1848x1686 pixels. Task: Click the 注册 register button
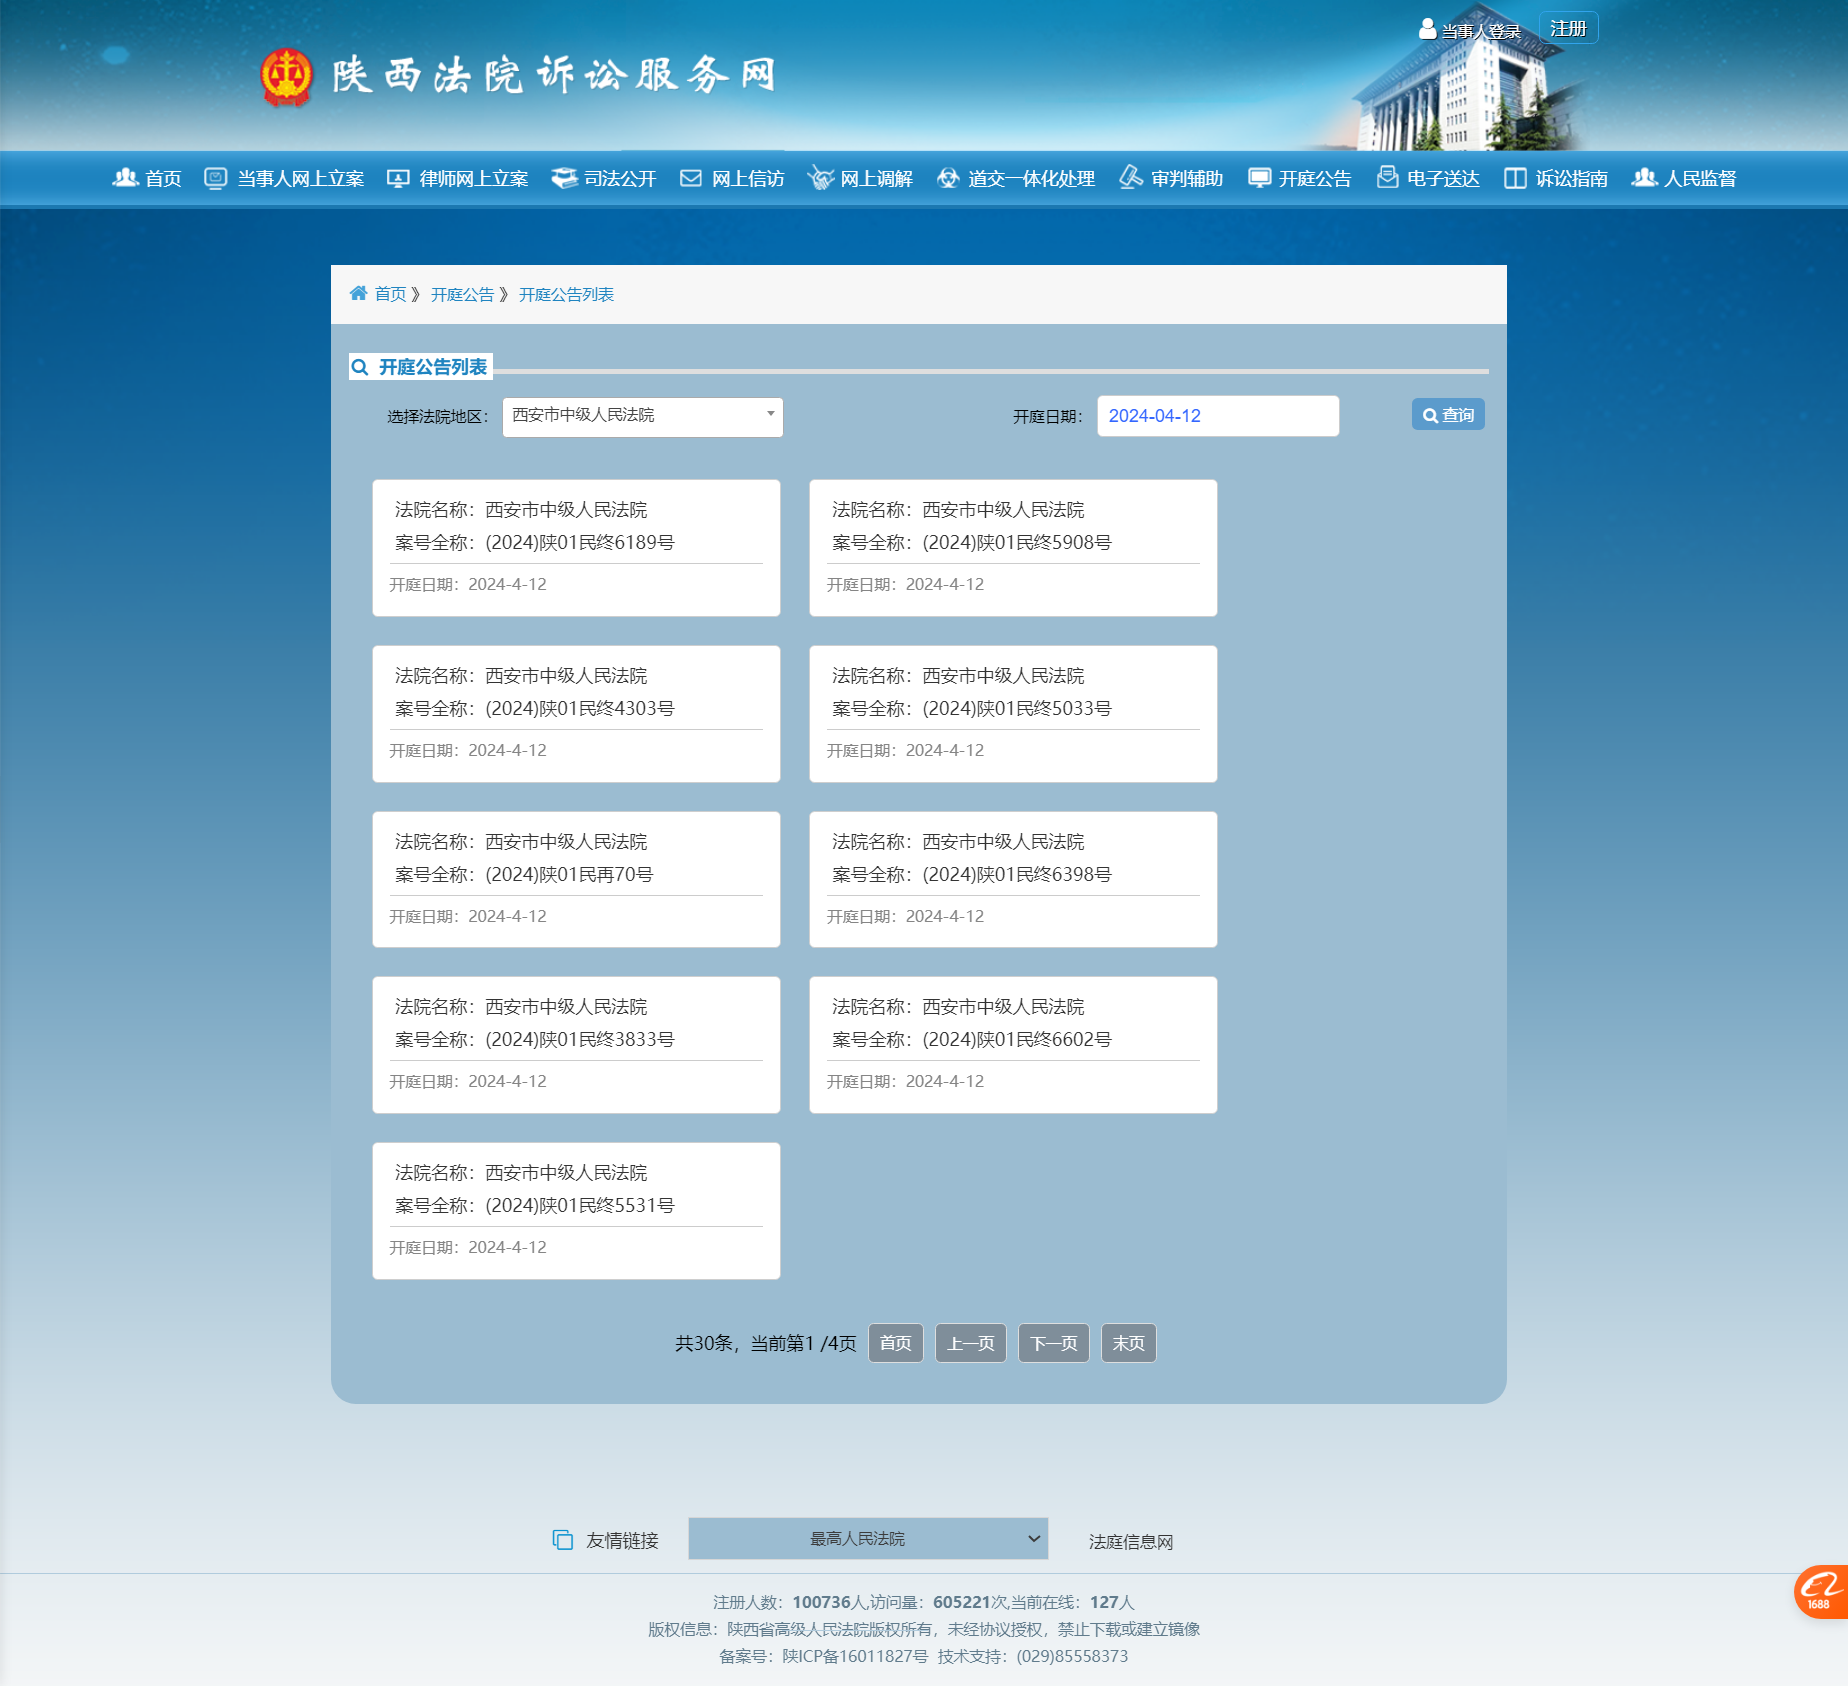[1567, 29]
